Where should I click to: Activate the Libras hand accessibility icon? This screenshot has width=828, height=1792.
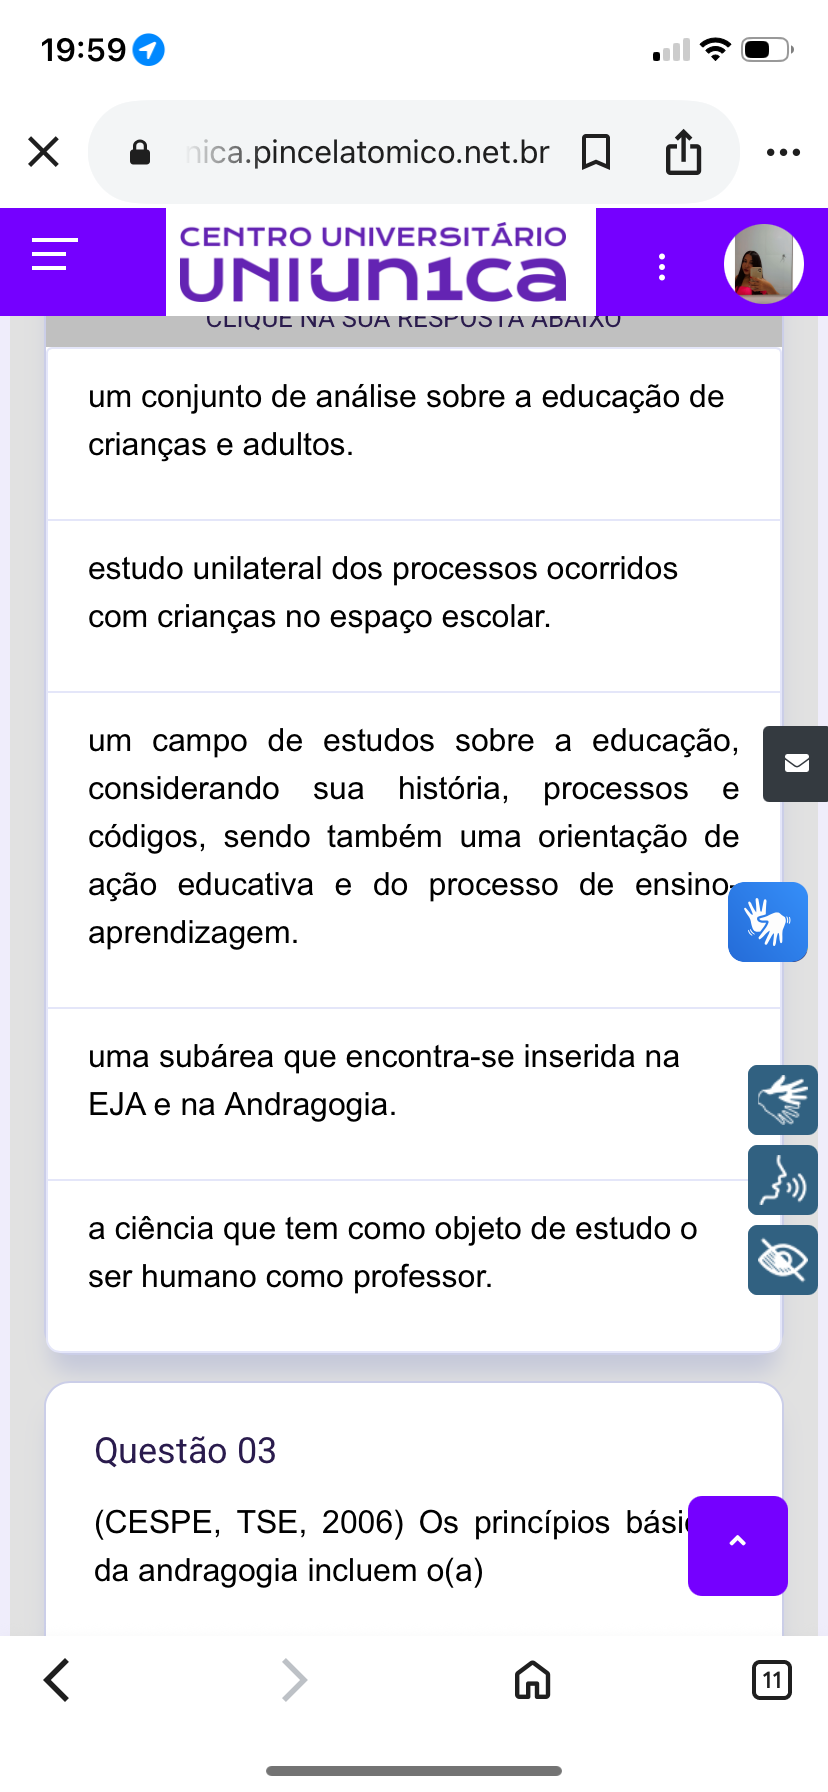click(782, 1100)
